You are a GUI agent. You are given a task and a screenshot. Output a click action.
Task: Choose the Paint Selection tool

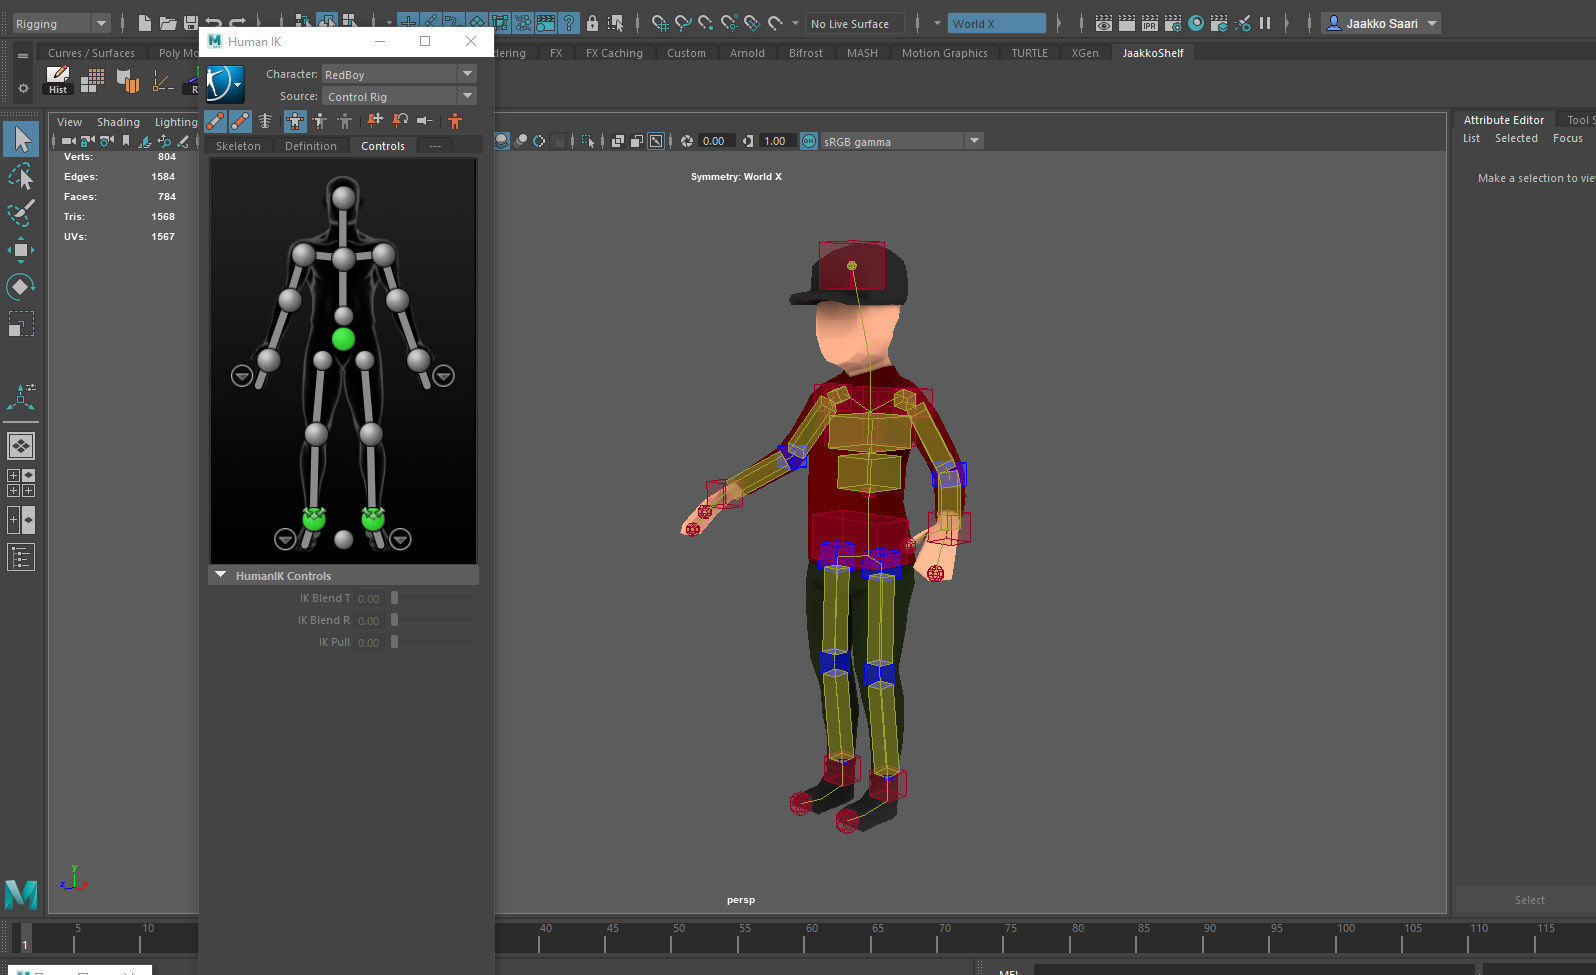(21, 213)
